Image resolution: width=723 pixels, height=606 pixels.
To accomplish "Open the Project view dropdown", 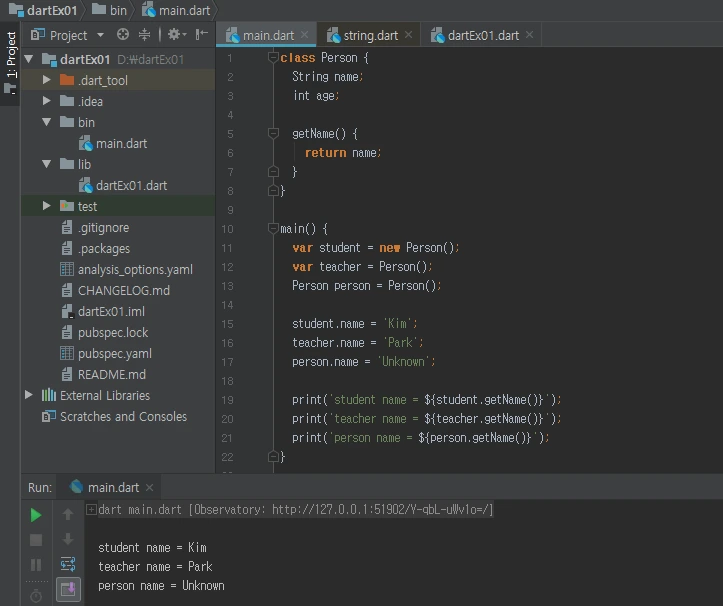I will click(x=68, y=35).
